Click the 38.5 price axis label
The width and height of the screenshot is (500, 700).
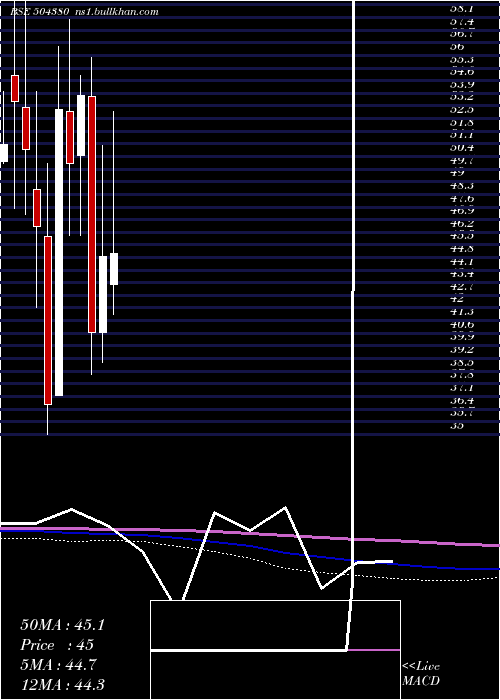(x=462, y=362)
